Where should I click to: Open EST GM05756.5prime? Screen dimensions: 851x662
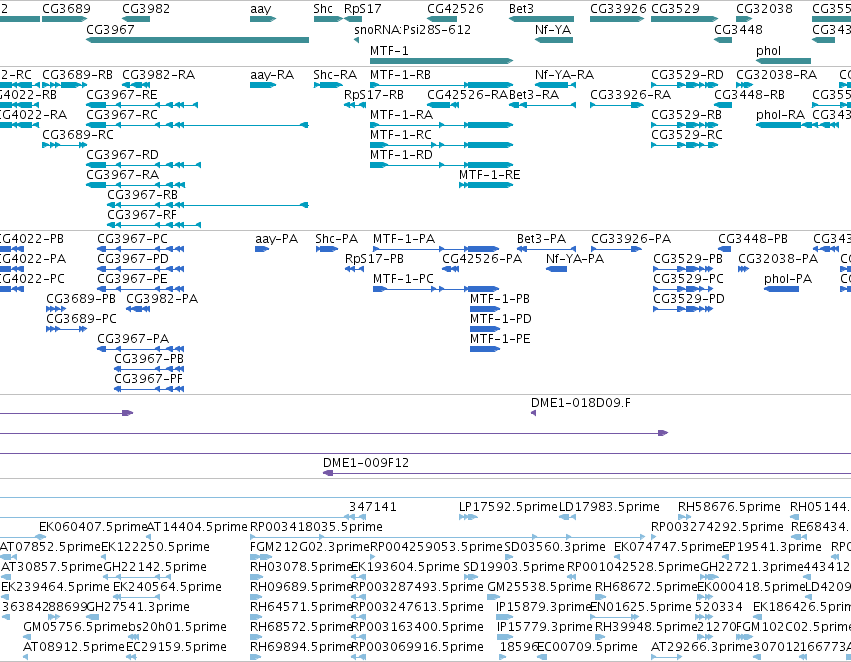pos(26,636)
